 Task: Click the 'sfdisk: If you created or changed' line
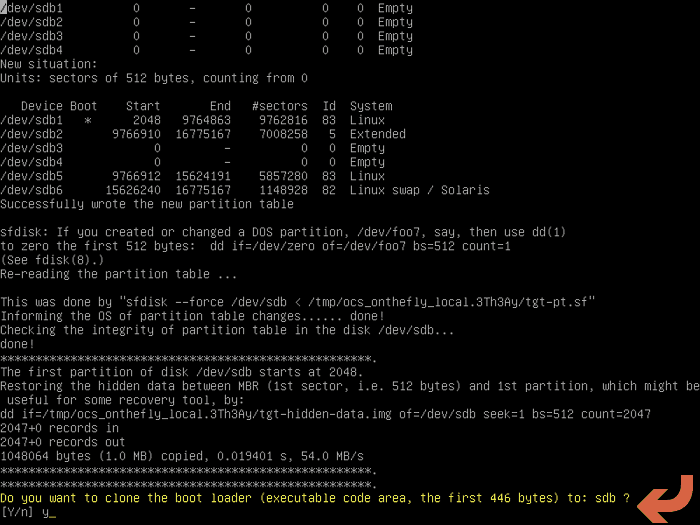click(283, 232)
